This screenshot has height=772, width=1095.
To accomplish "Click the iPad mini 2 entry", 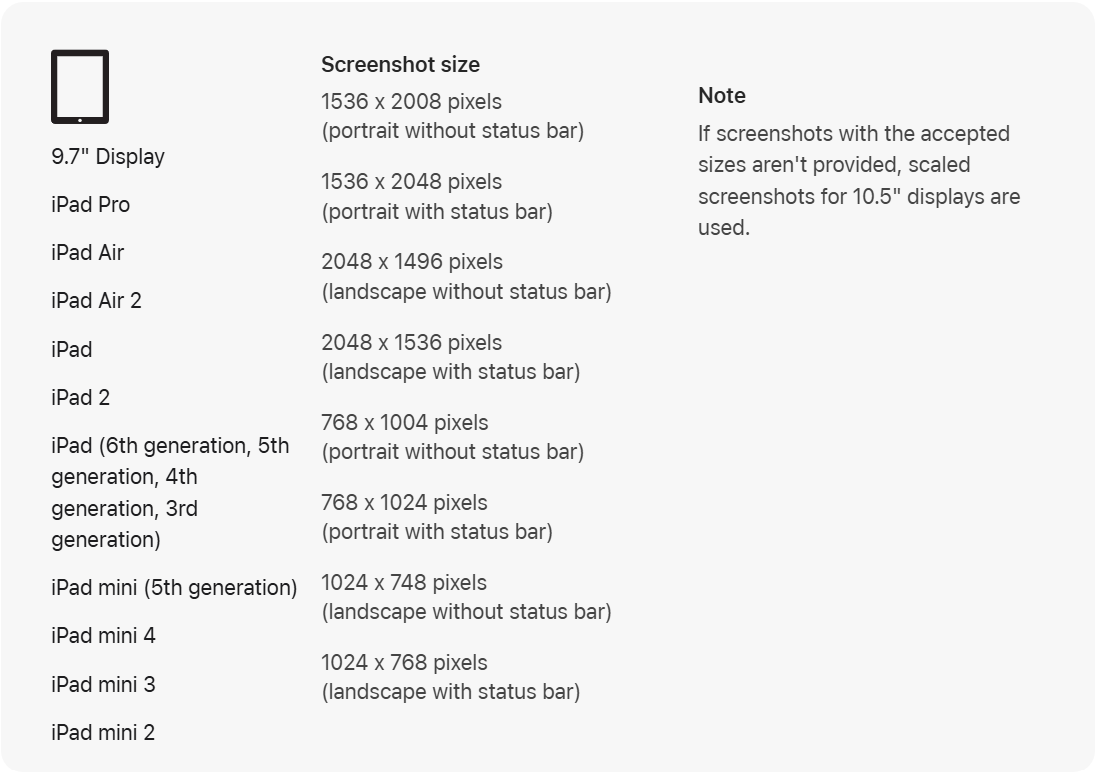I will (103, 732).
